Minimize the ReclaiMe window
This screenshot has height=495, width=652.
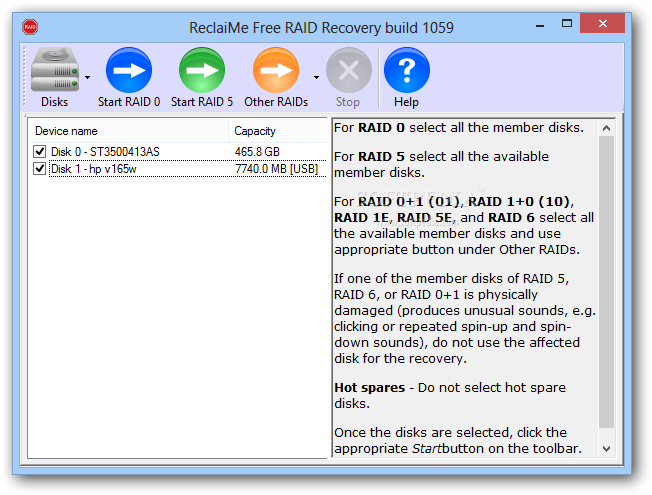click(x=540, y=26)
